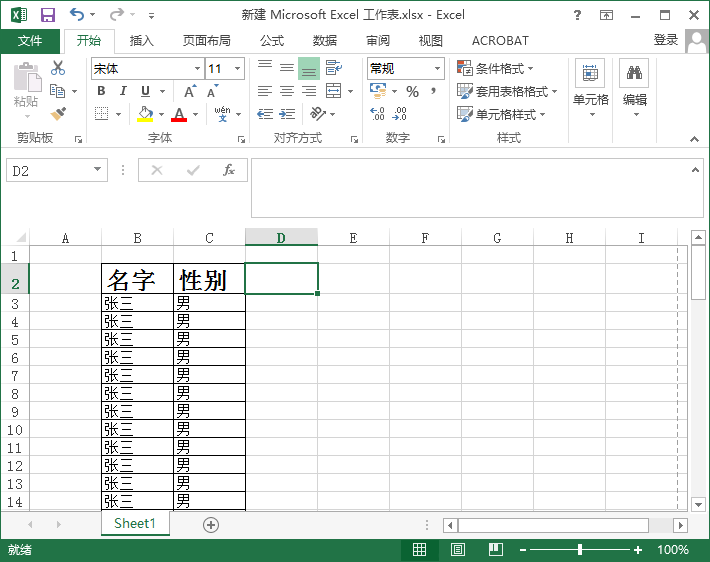Click 登录 to sign in
This screenshot has height=562, width=710.
pyautogui.click(x=666, y=40)
